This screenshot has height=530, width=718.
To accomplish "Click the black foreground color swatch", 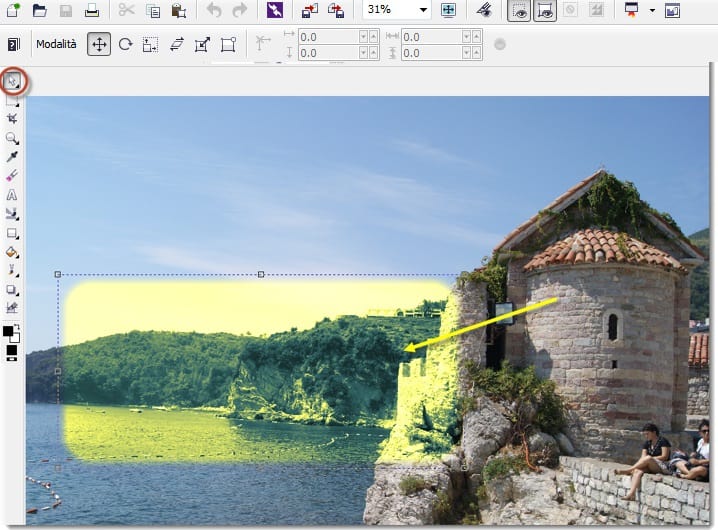I will pyautogui.click(x=9, y=331).
